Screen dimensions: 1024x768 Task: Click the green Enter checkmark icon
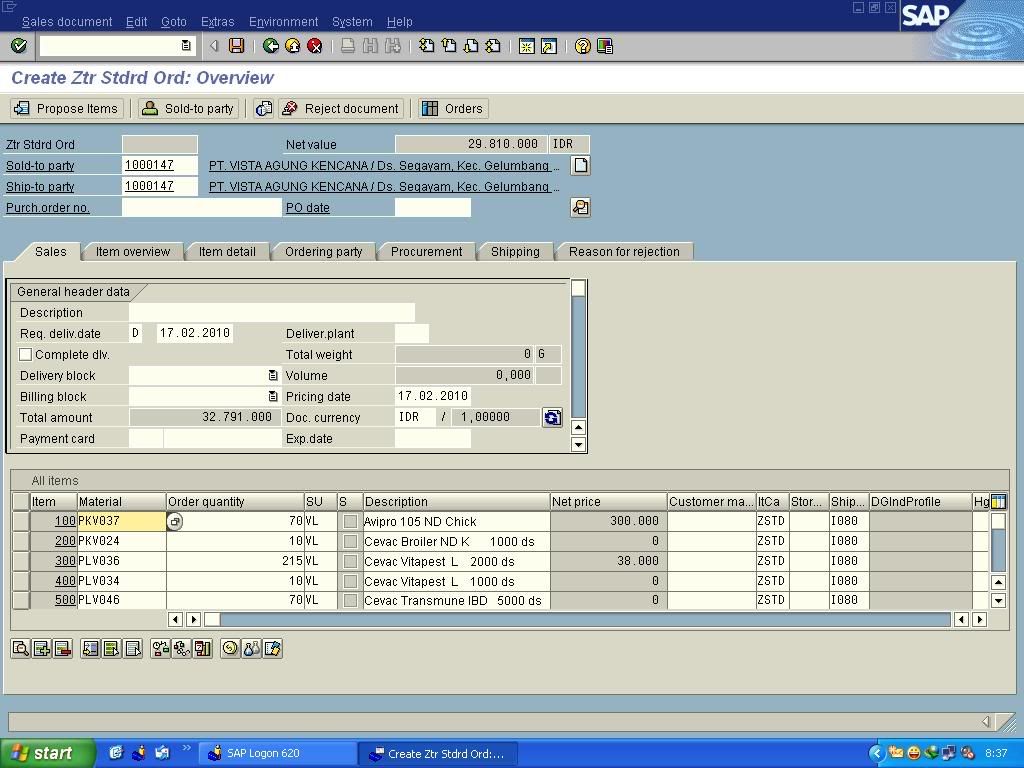(x=18, y=46)
